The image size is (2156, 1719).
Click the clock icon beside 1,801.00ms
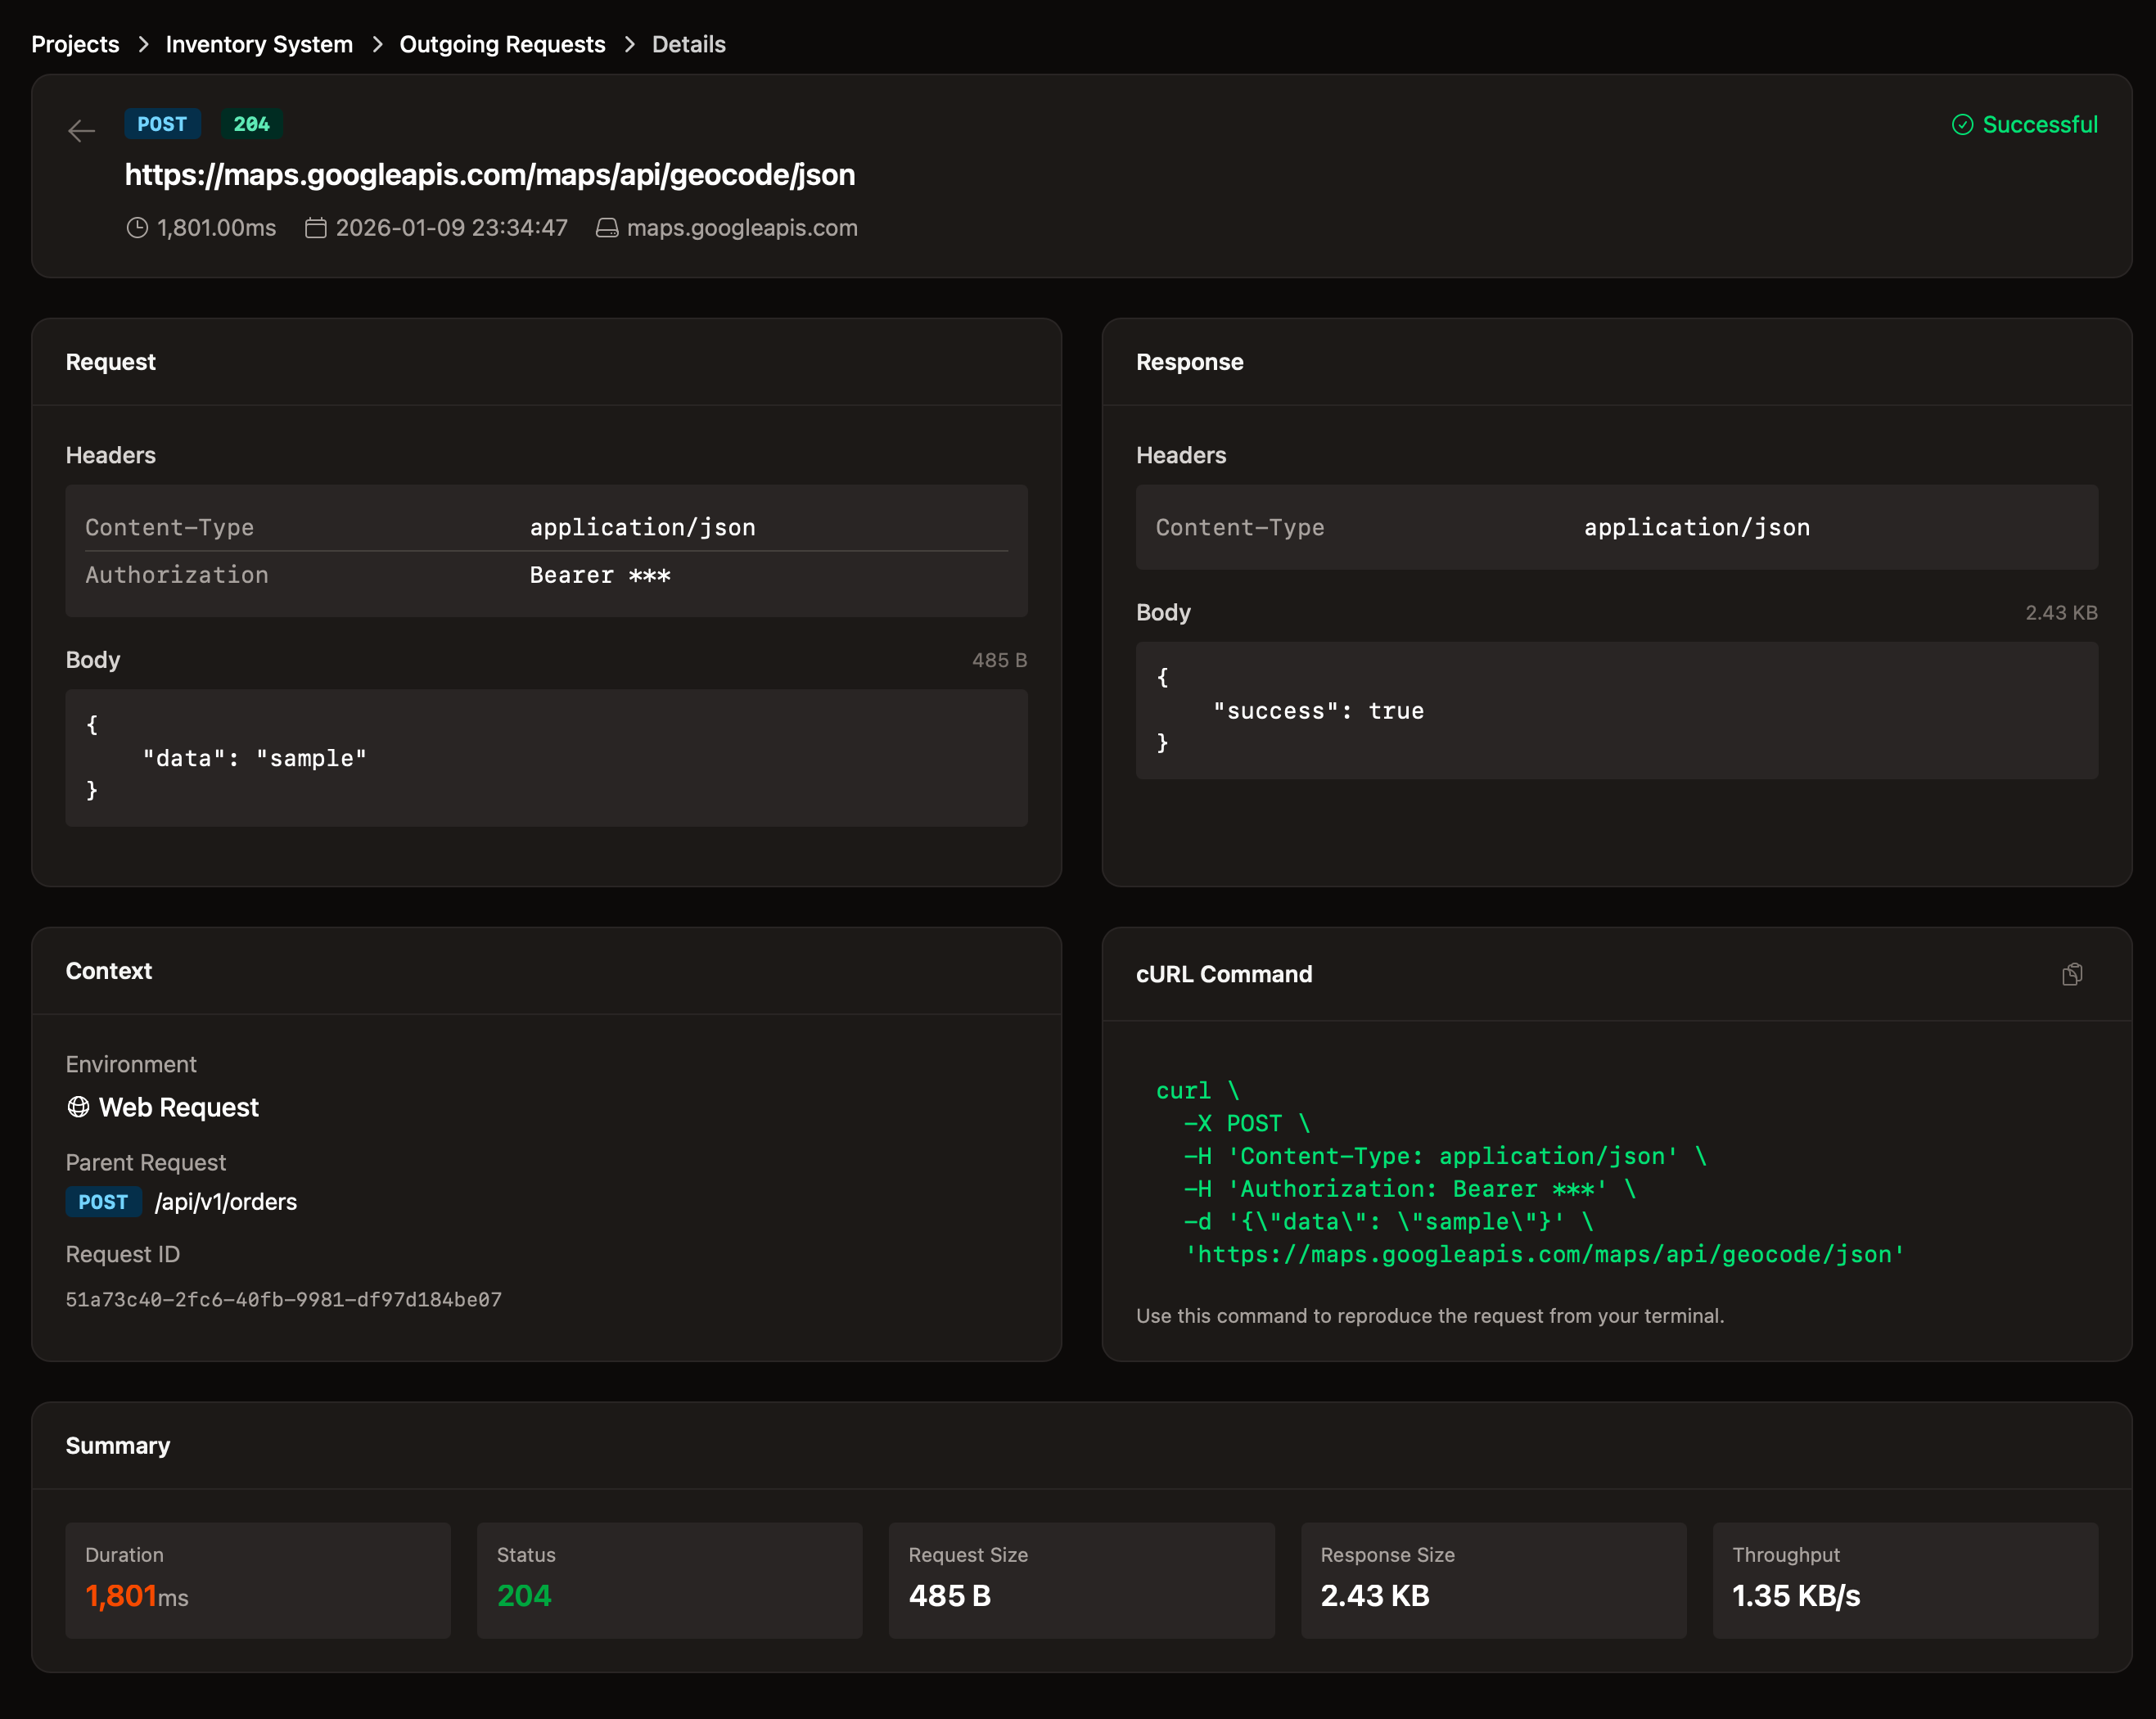pyautogui.click(x=137, y=228)
